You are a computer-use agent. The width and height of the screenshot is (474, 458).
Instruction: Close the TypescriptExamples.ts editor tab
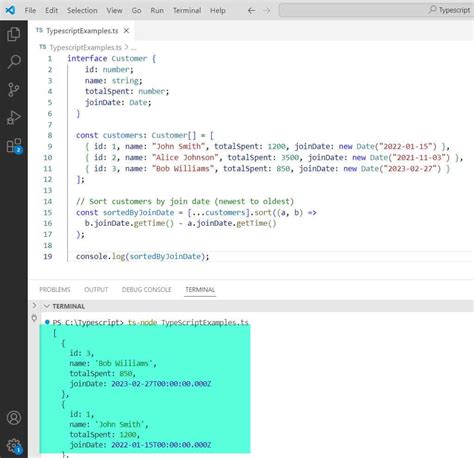pyautogui.click(x=126, y=31)
